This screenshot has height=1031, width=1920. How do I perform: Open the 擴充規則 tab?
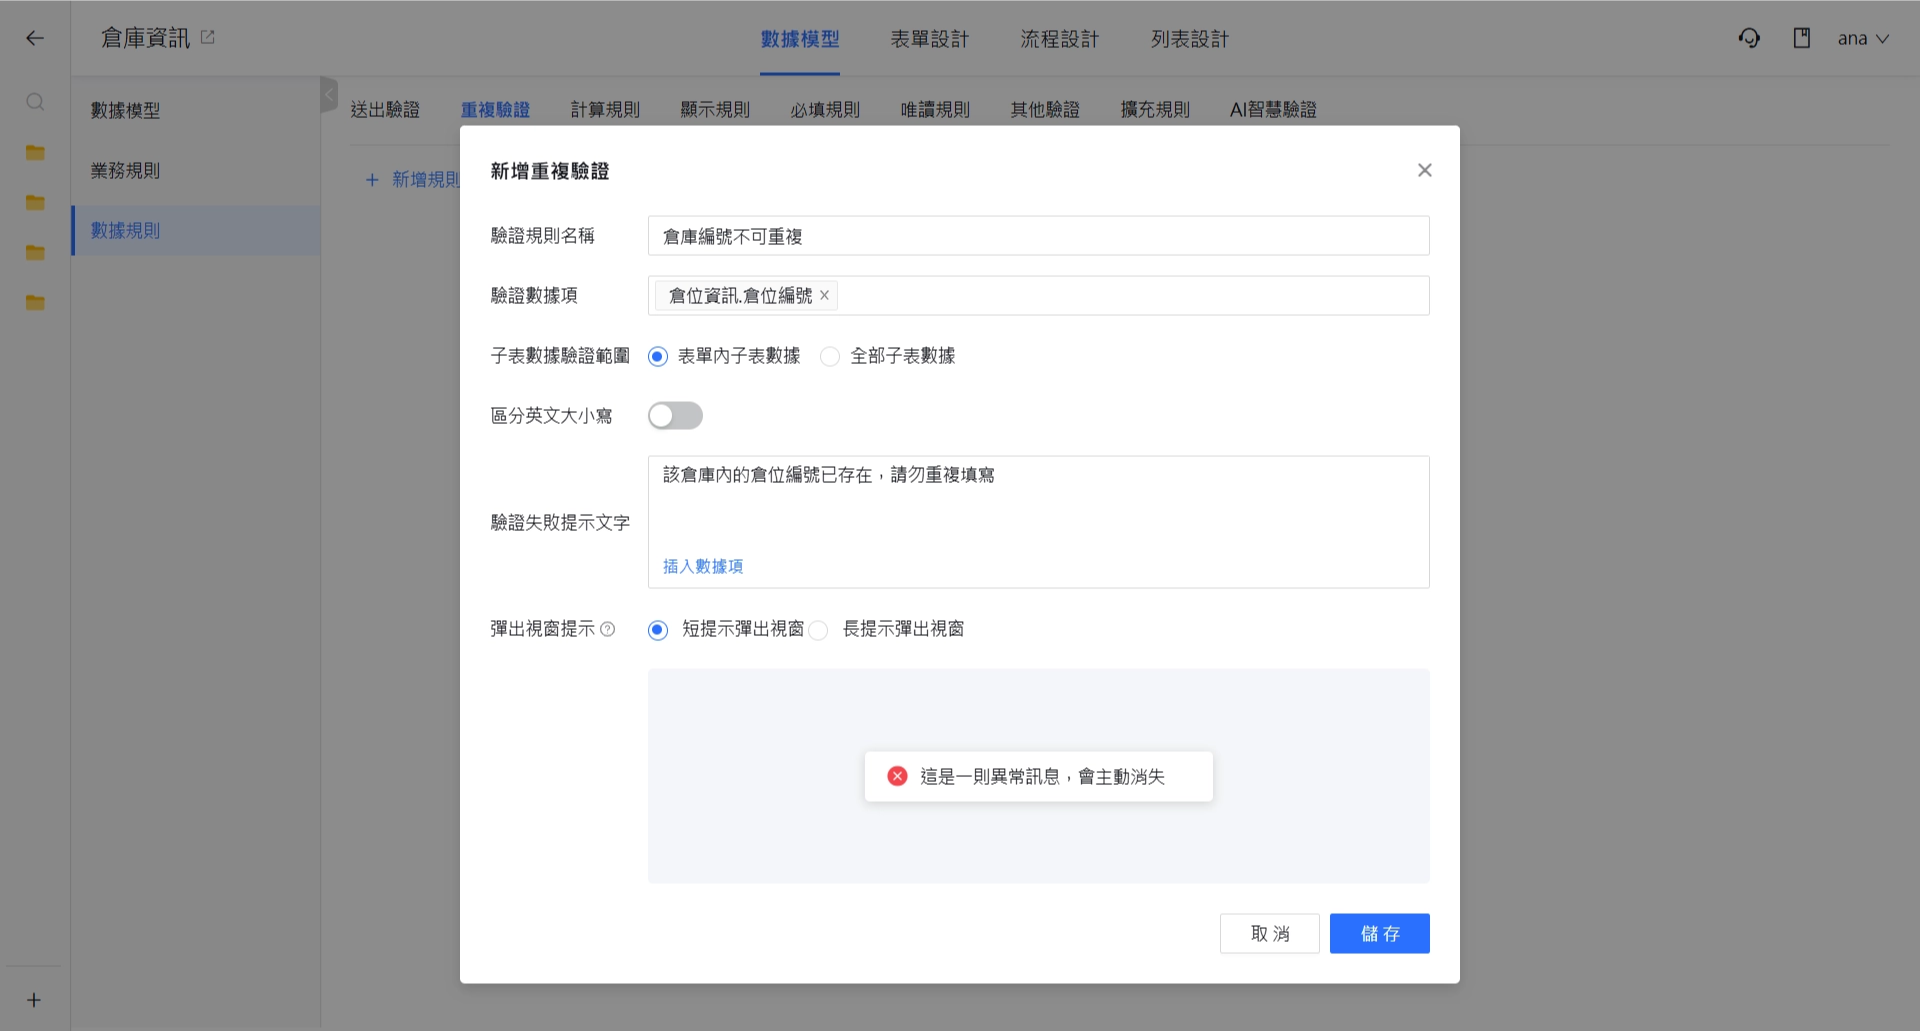pyautogui.click(x=1155, y=109)
